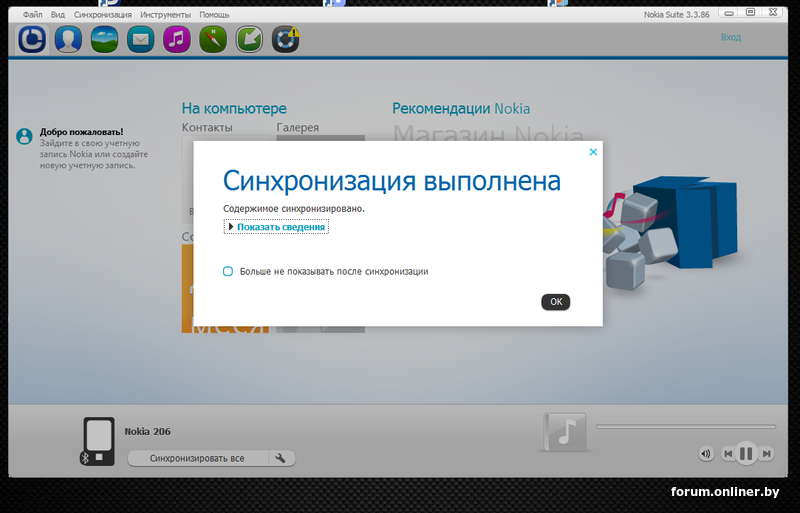
Task: Skip to the next track
Action: pyautogui.click(x=766, y=453)
